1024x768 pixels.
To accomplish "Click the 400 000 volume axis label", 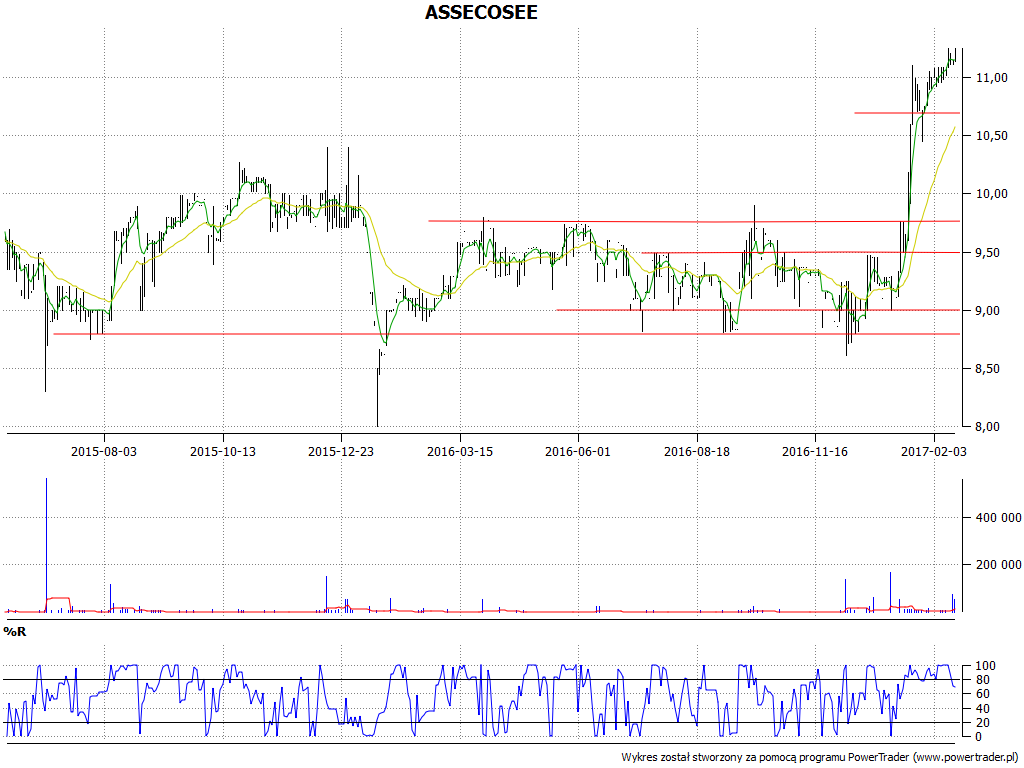I will click(999, 518).
